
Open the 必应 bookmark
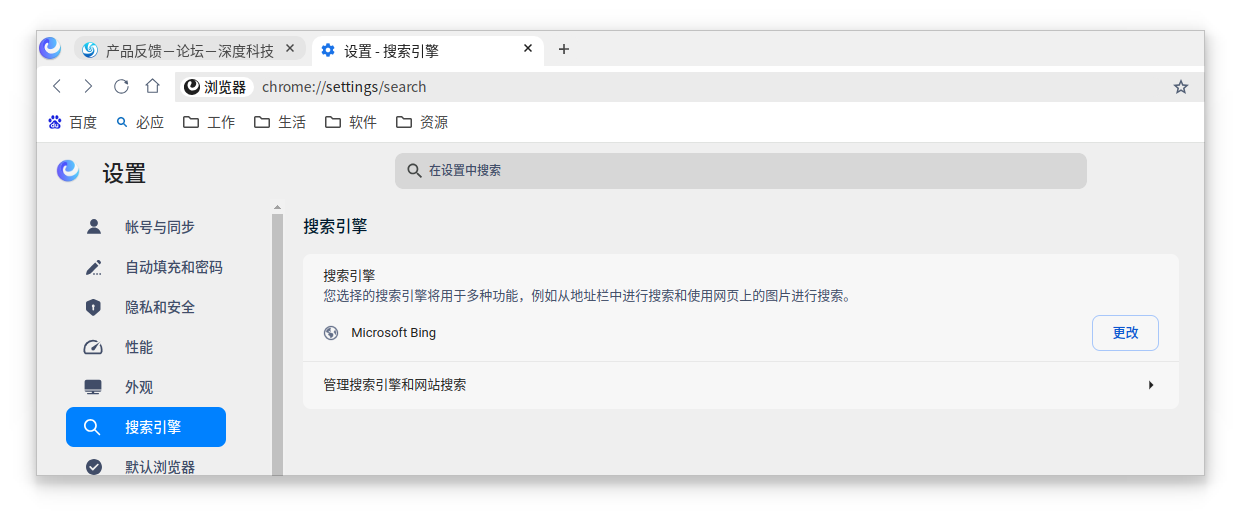click(140, 122)
